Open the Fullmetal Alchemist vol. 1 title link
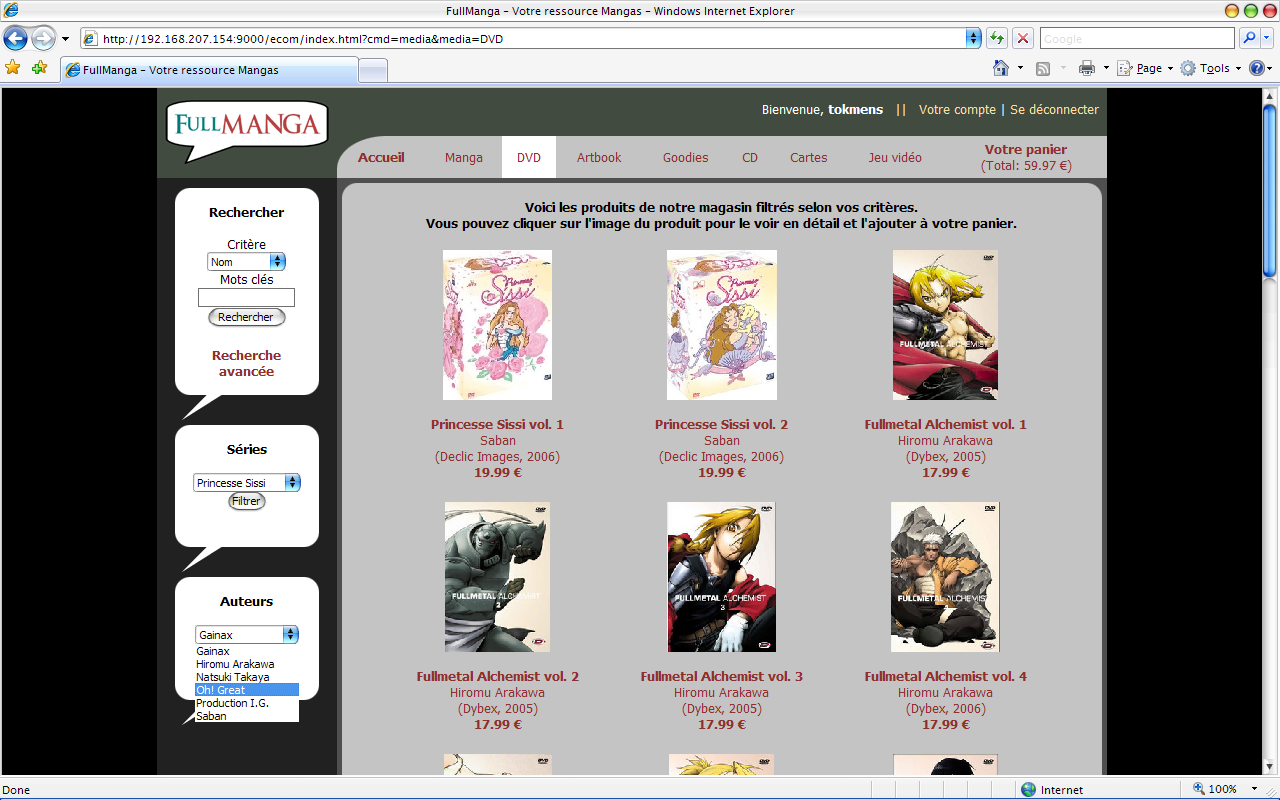 pos(945,425)
